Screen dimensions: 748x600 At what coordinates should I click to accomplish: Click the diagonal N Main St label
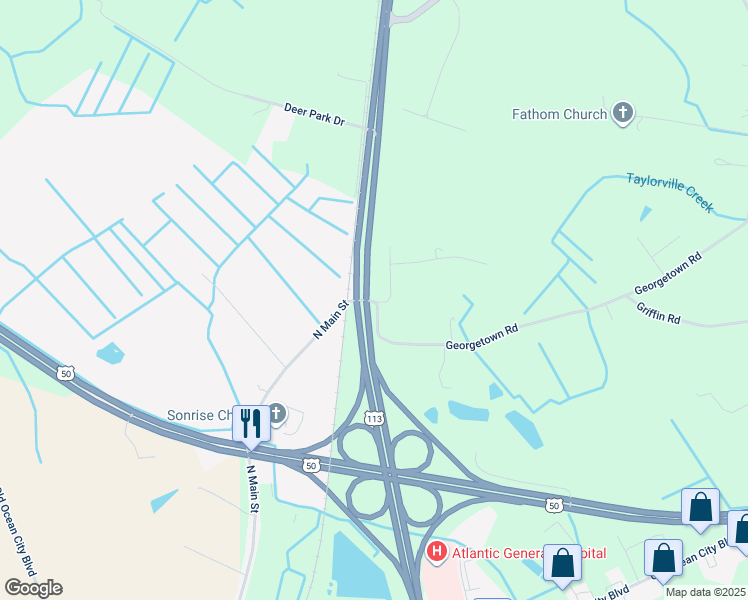[331, 319]
